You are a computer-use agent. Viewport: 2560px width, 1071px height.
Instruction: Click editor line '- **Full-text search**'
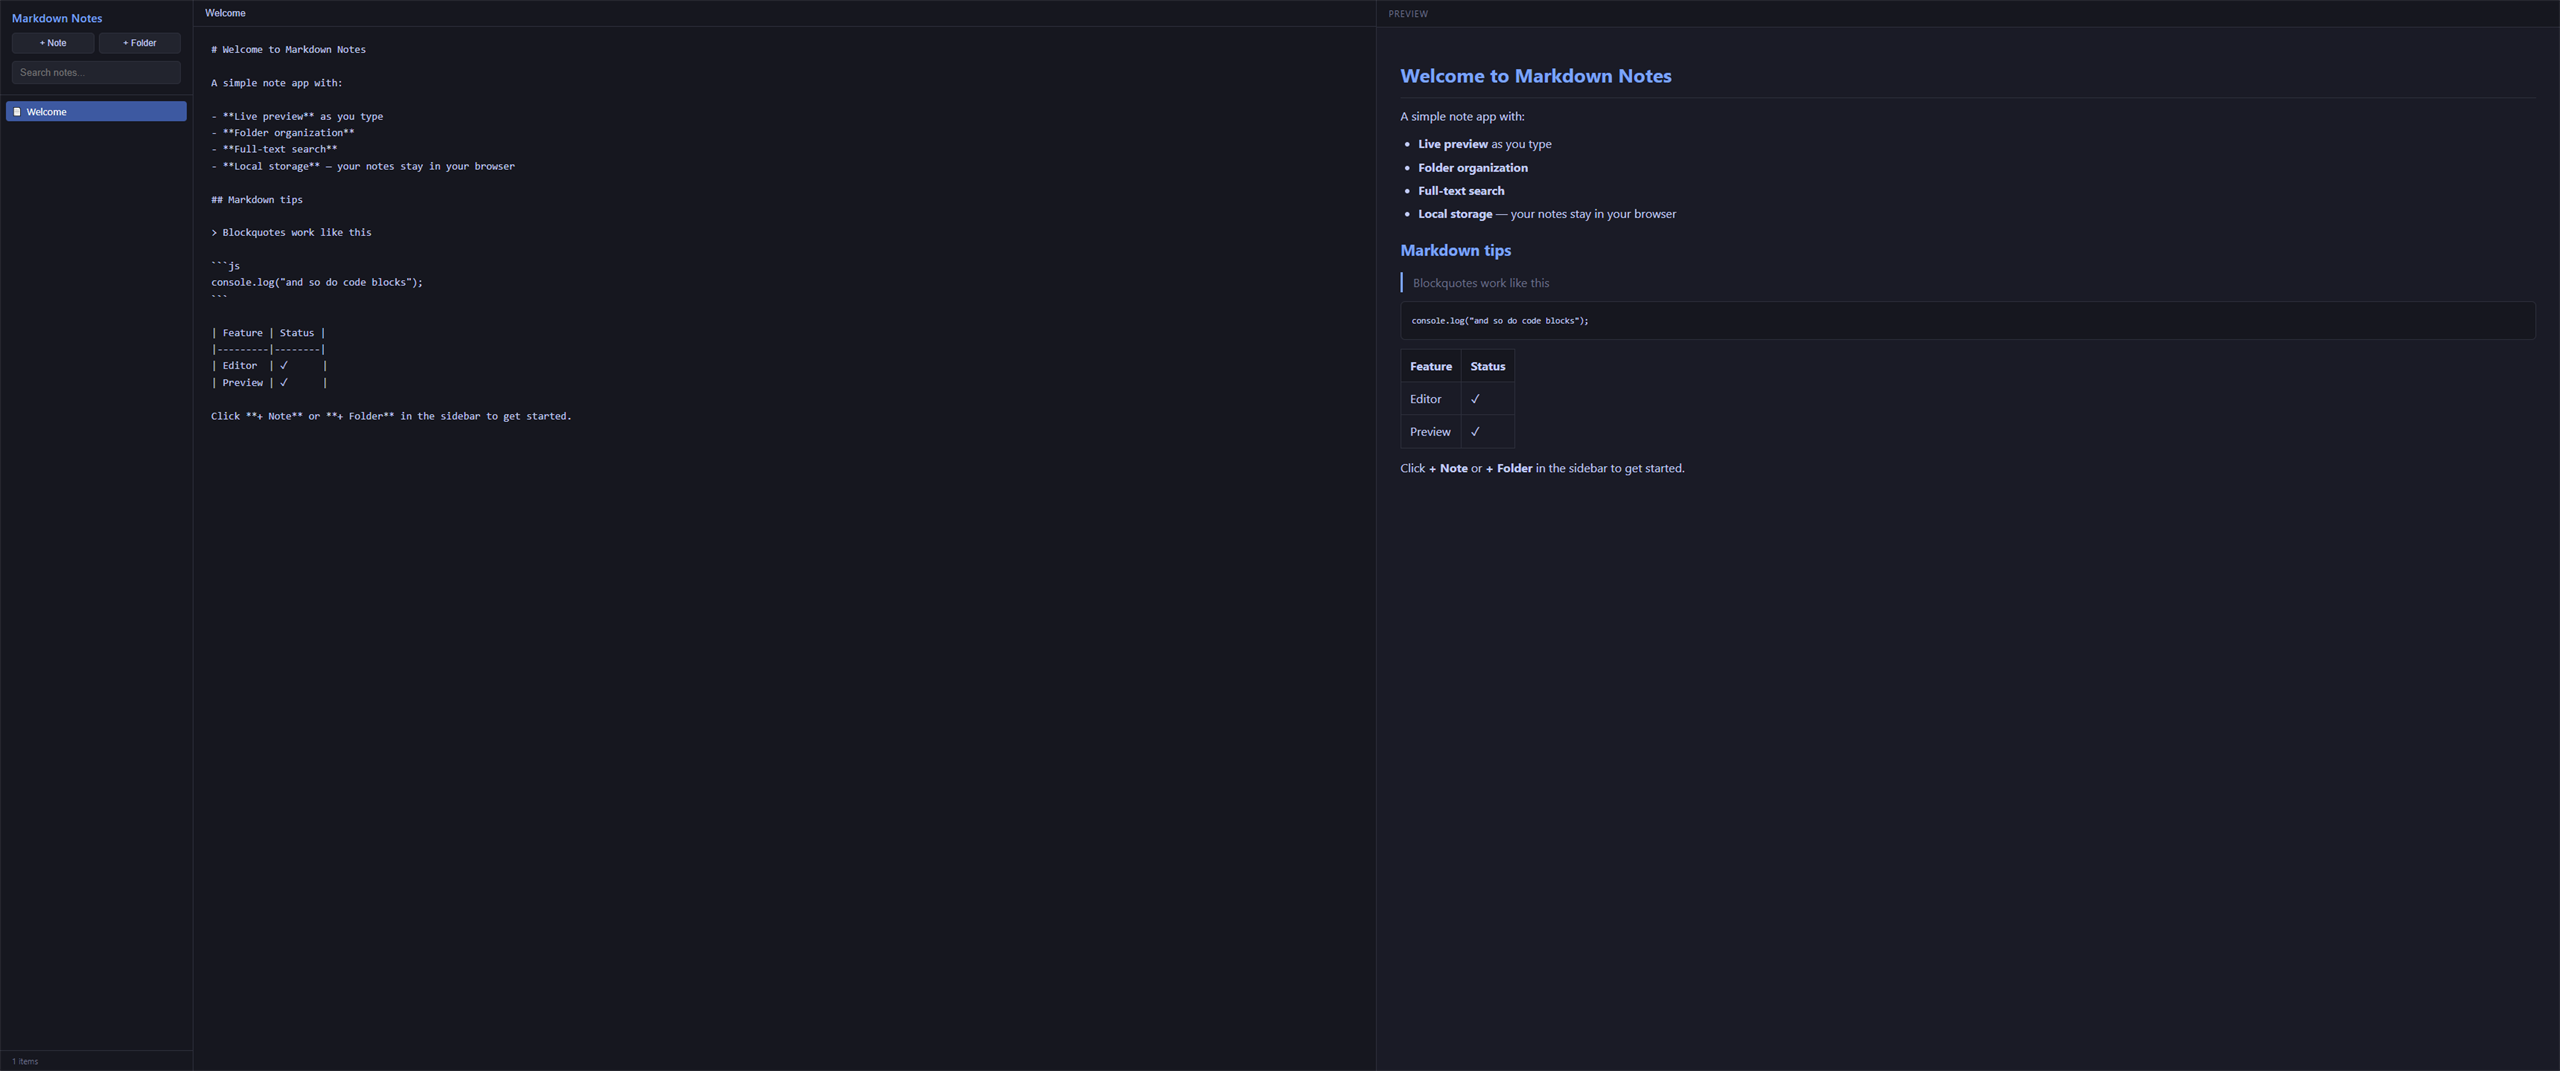274,149
